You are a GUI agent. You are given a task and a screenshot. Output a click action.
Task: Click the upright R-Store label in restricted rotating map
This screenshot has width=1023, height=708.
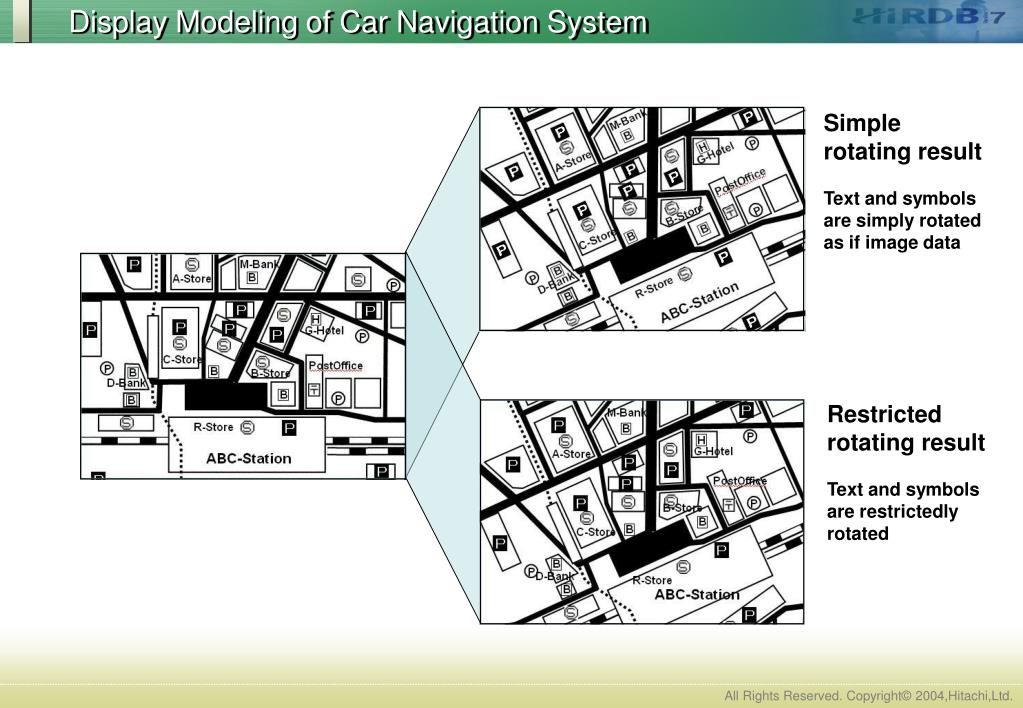(652, 580)
